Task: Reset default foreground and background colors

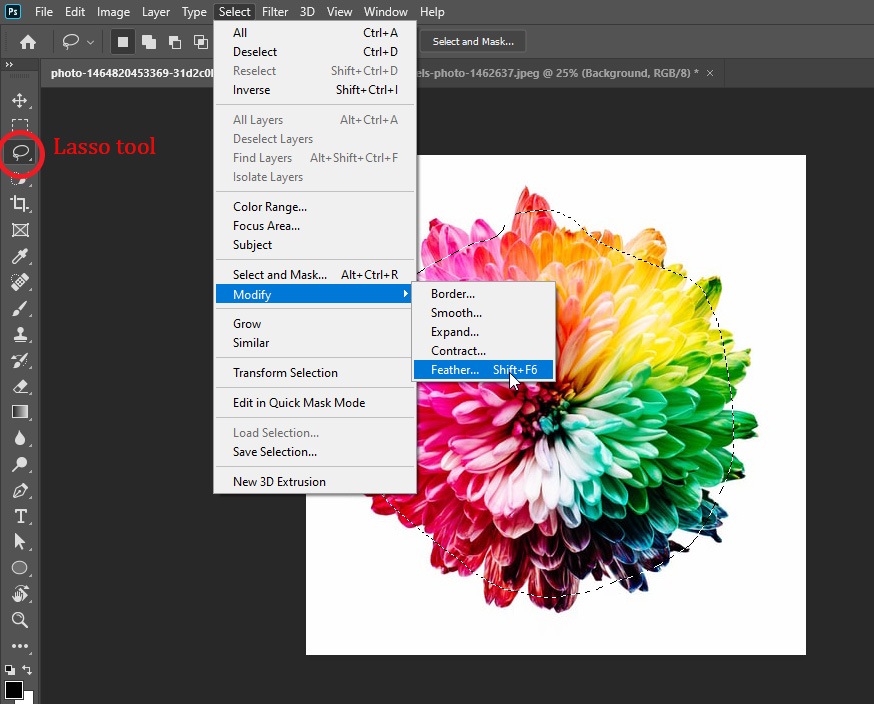Action: (x=9, y=670)
